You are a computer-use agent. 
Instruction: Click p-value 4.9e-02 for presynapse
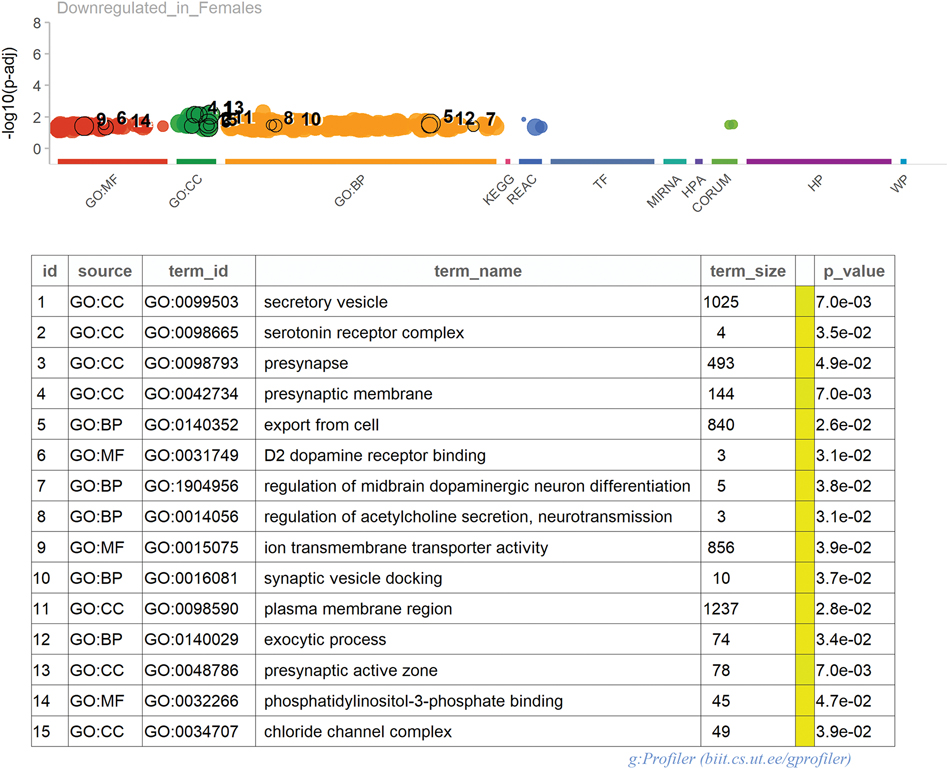[x=843, y=363]
